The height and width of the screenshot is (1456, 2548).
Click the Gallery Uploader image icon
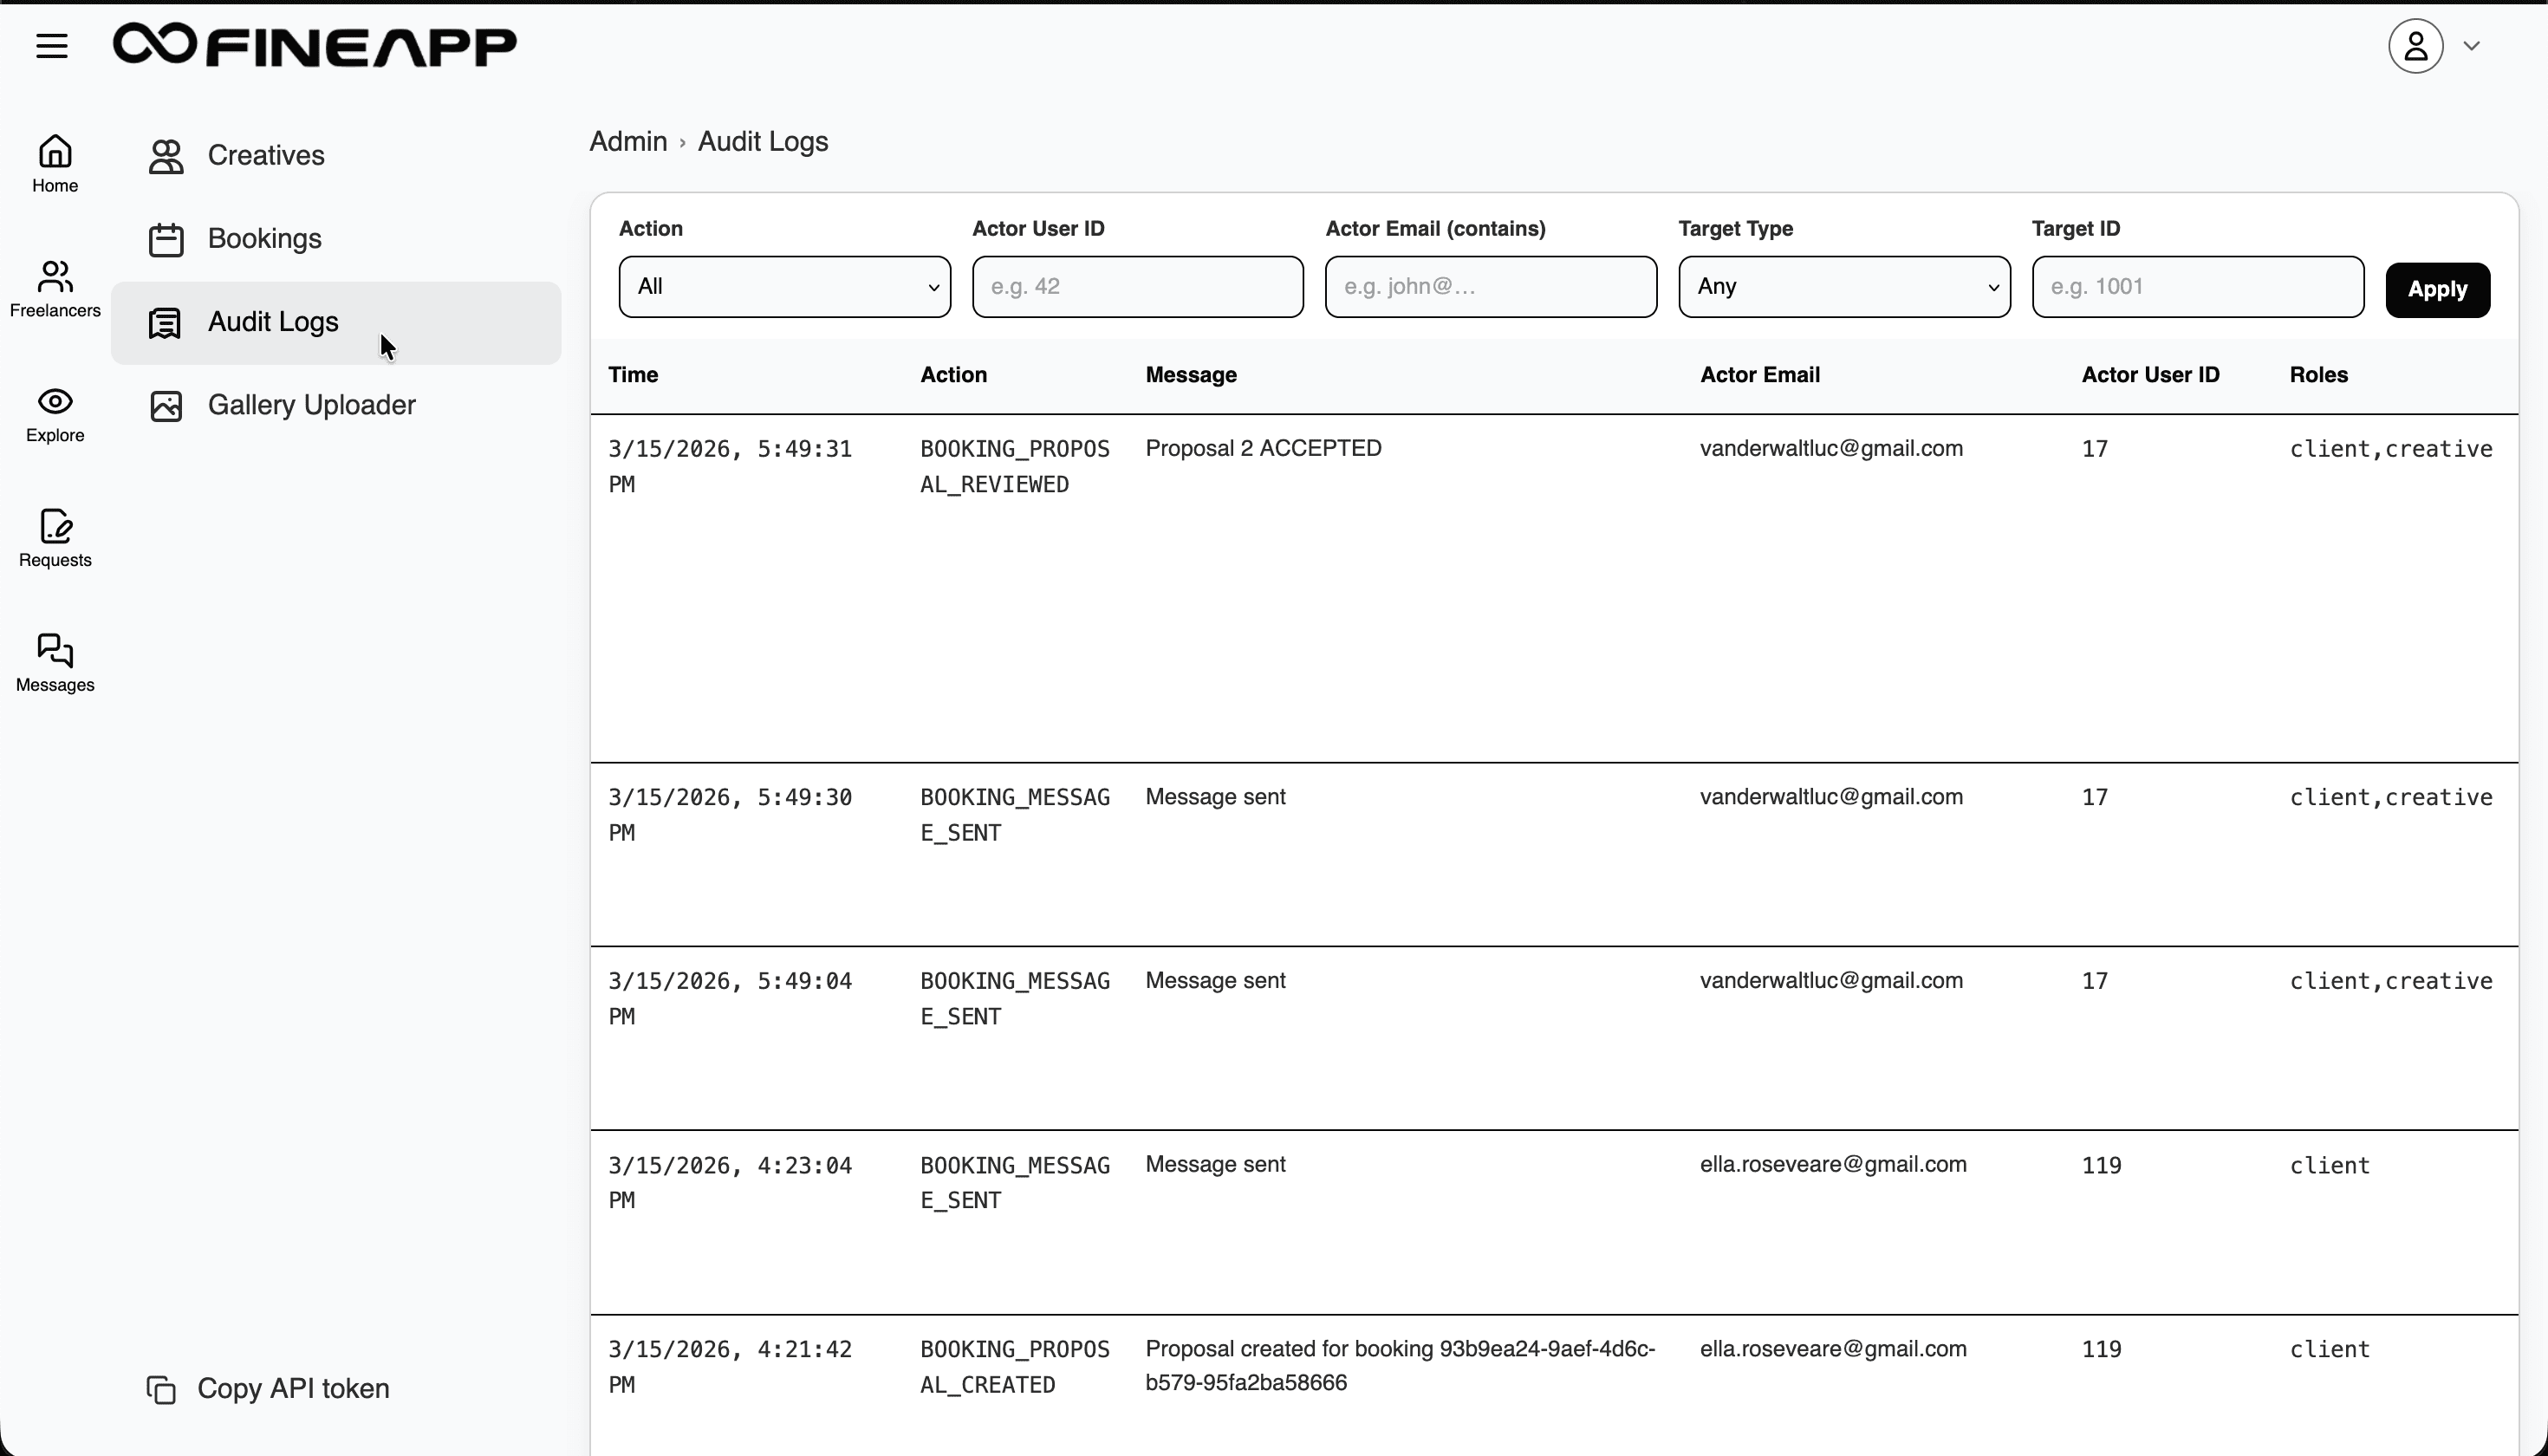(168, 405)
